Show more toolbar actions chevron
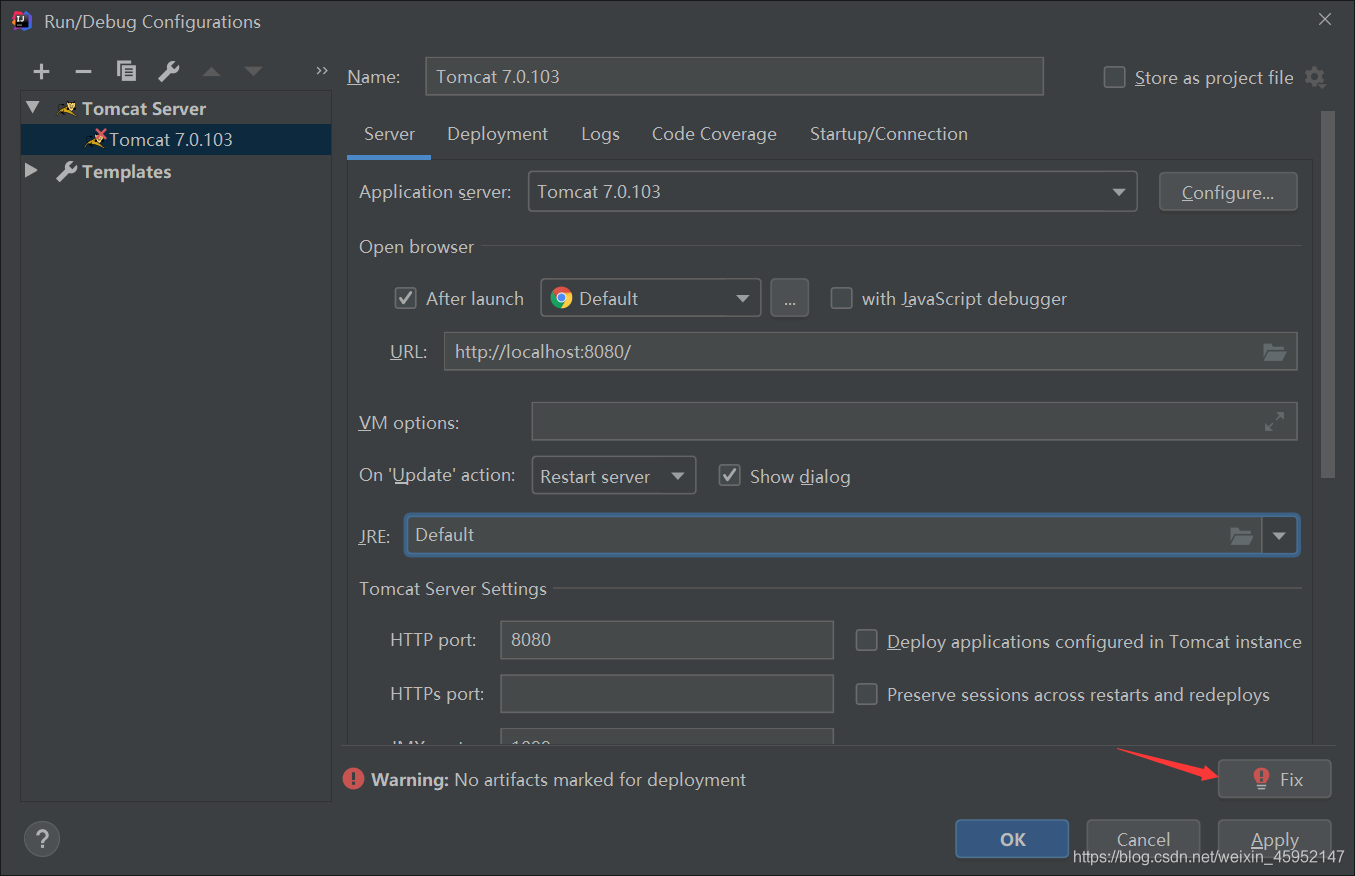 tap(321, 70)
